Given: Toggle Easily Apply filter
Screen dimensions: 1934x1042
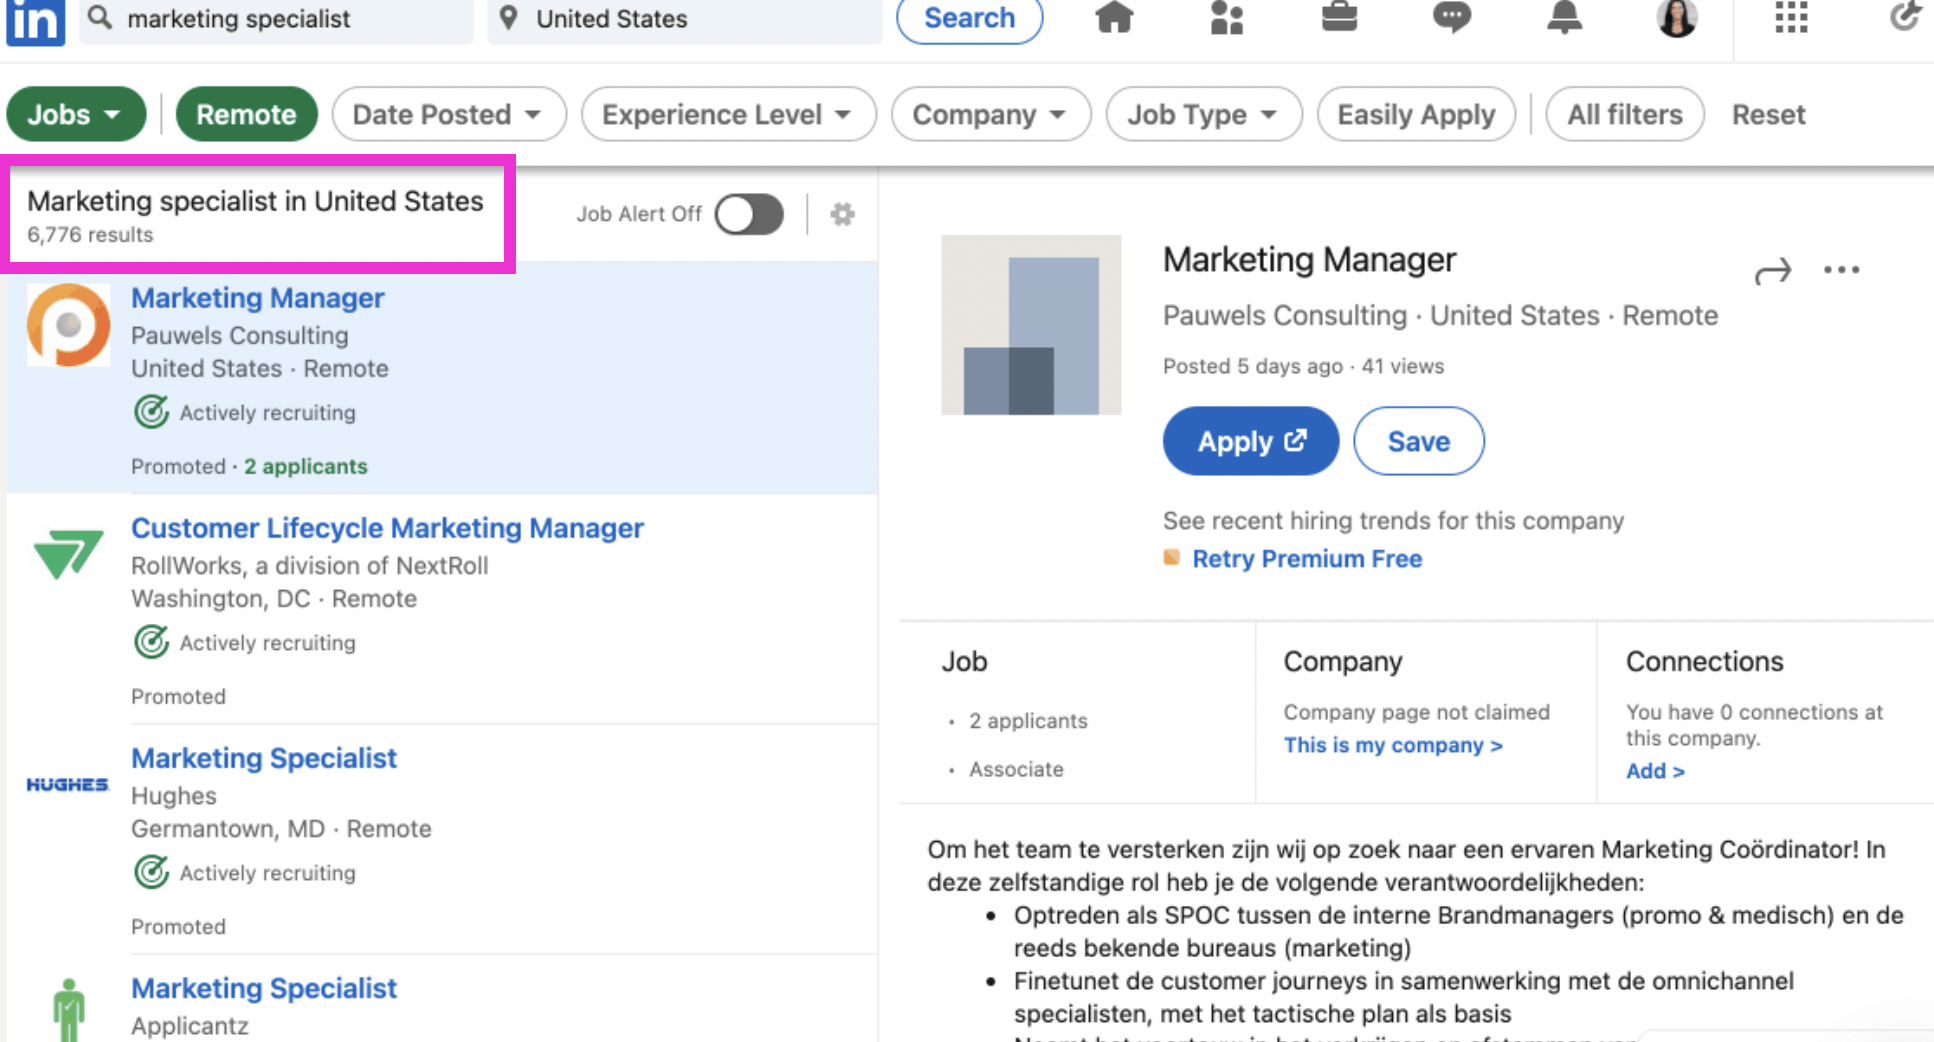Looking at the screenshot, I should click(1416, 114).
